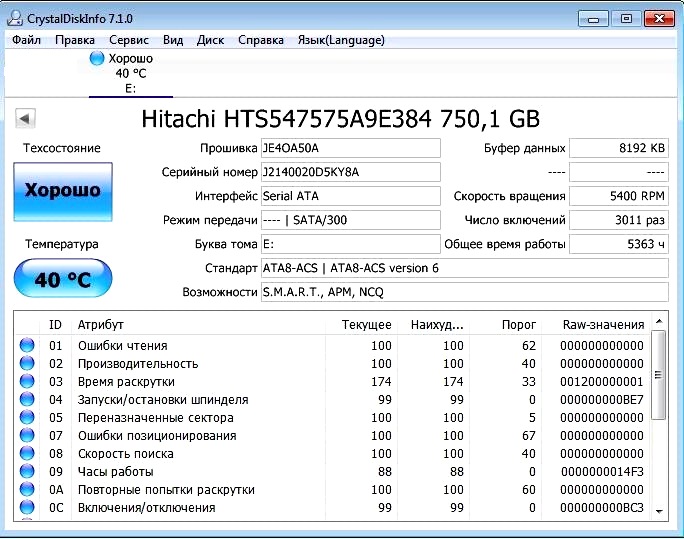Screen dimensions: 684x539
Task: Click raw value 001200000001
Action: [x=602, y=382]
